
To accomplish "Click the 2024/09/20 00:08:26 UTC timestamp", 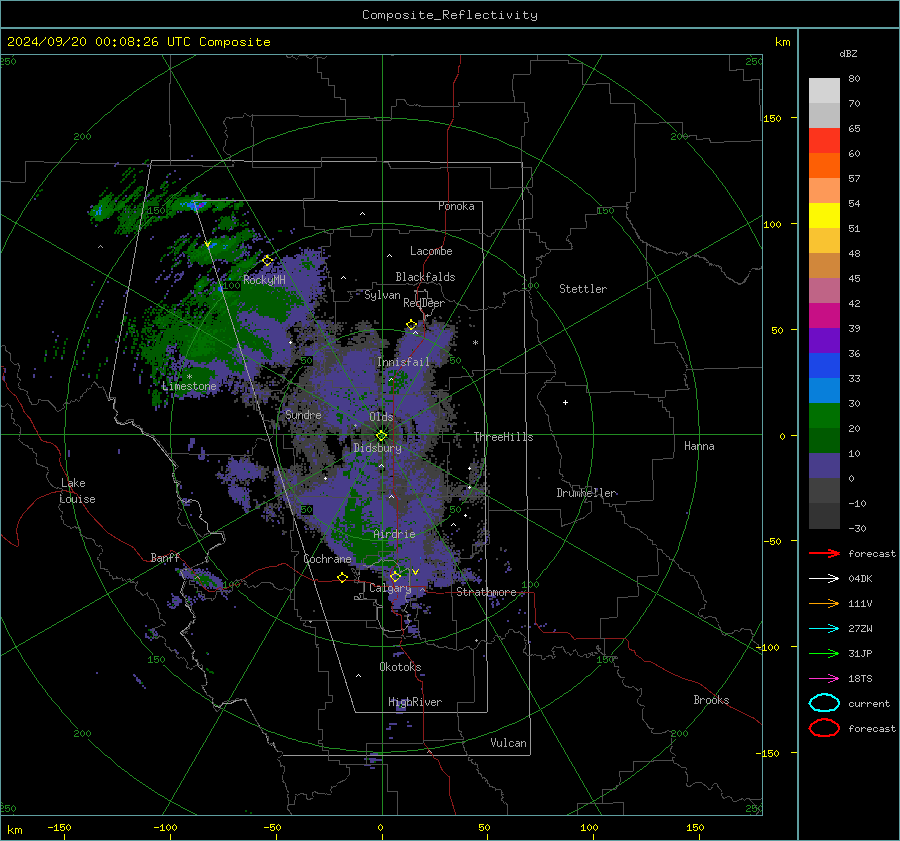I will (x=138, y=41).
